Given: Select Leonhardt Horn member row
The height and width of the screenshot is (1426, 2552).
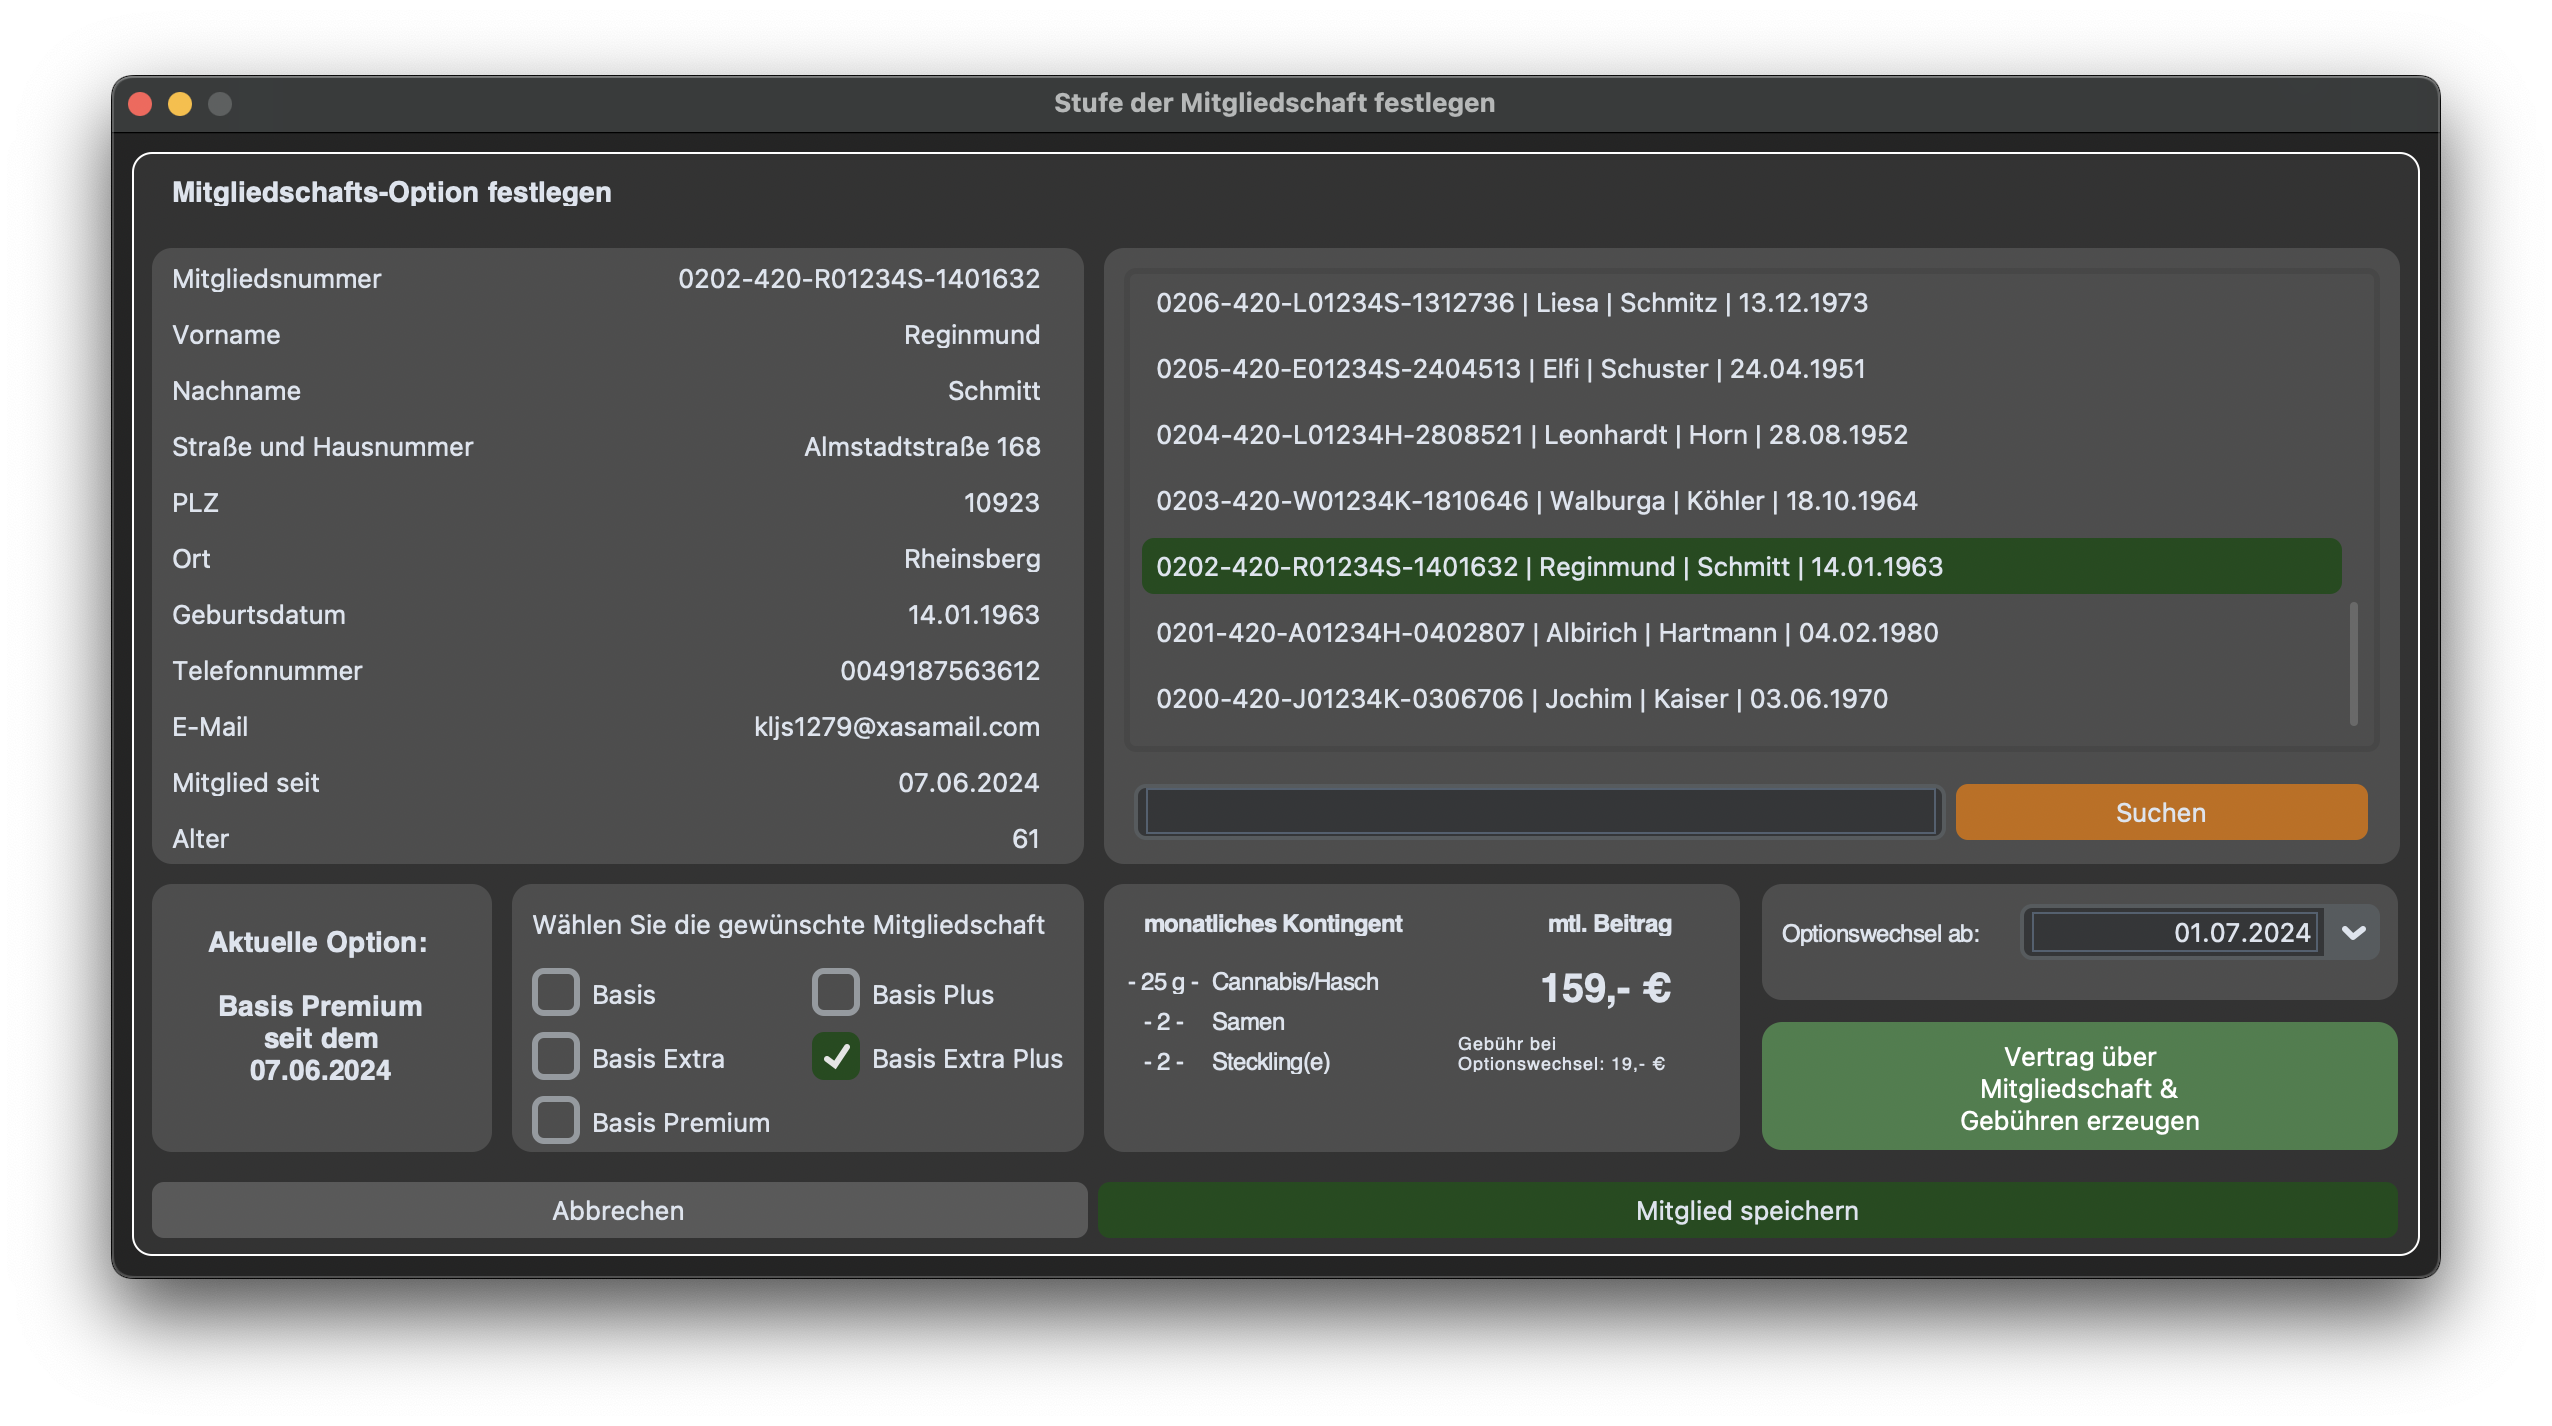Looking at the screenshot, I should pos(1531,435).
